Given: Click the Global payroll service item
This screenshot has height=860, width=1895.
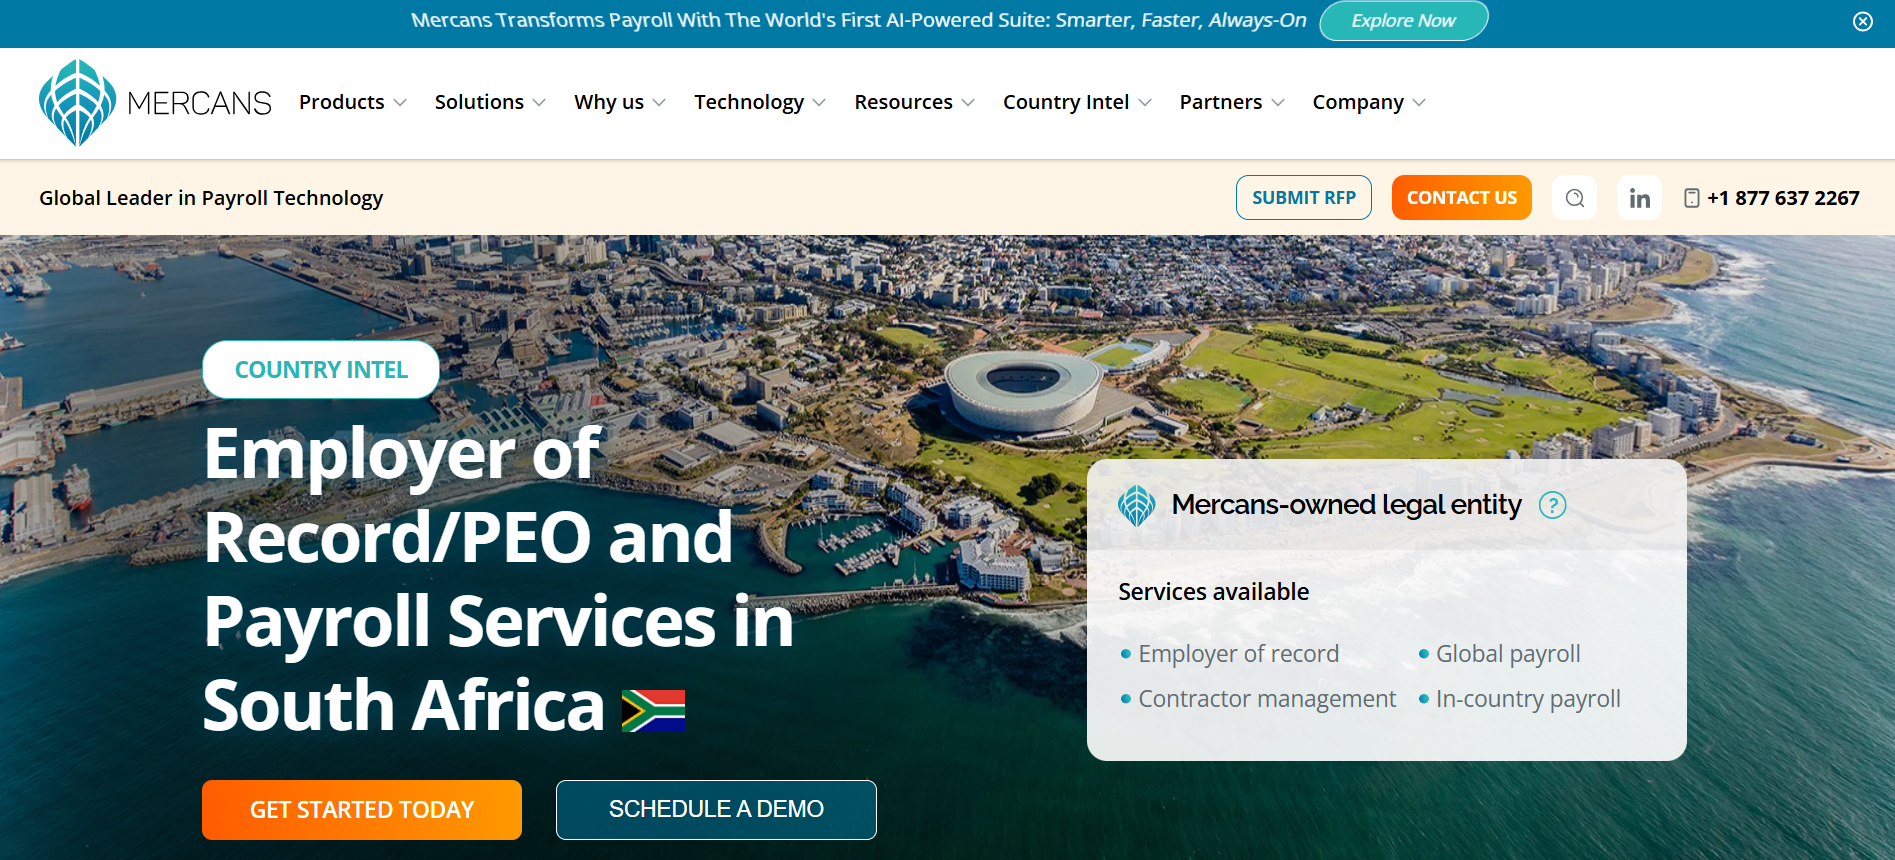Looking at the screenshot, I should [1508, 654].
